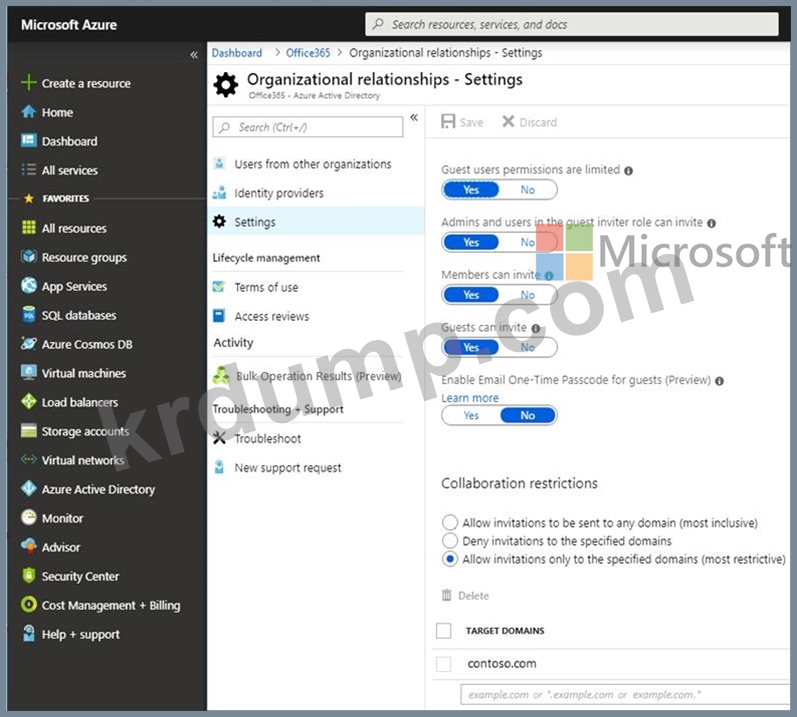The image size is (797, 717).
Task: Select the Dashboard icon in sidebar
Action: click(28, 140)
